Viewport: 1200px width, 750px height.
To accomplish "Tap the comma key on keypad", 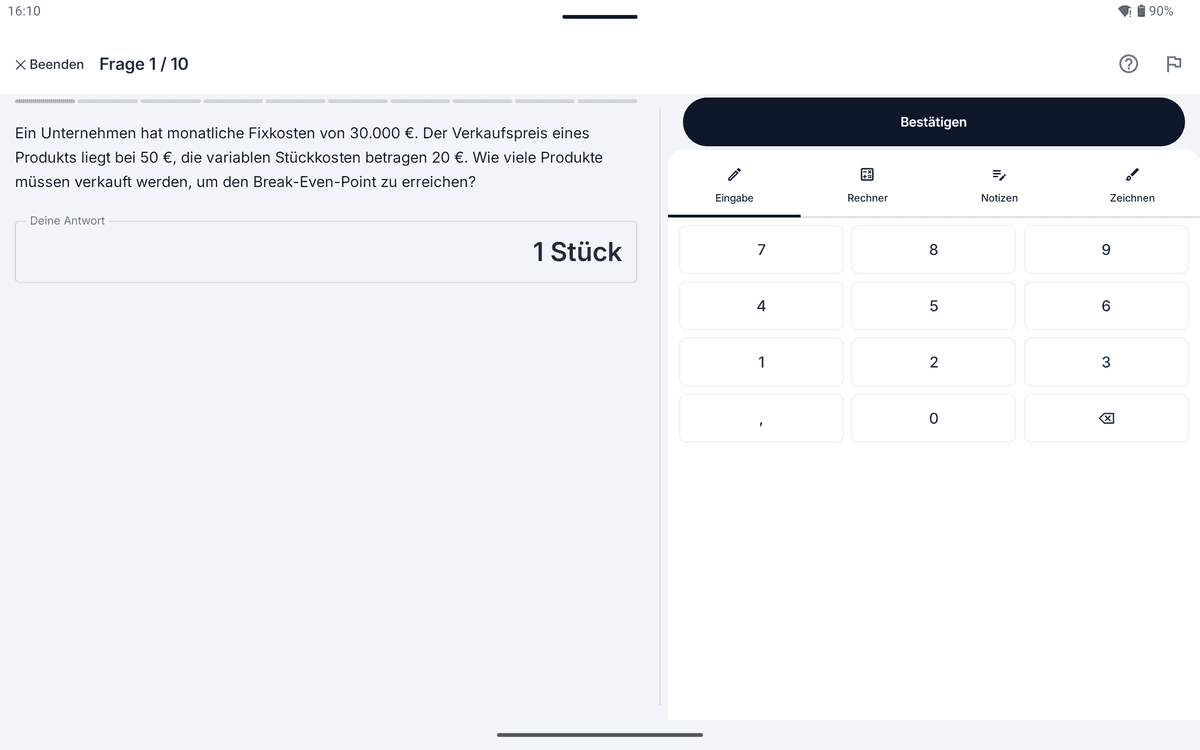I will pos(761,418).
